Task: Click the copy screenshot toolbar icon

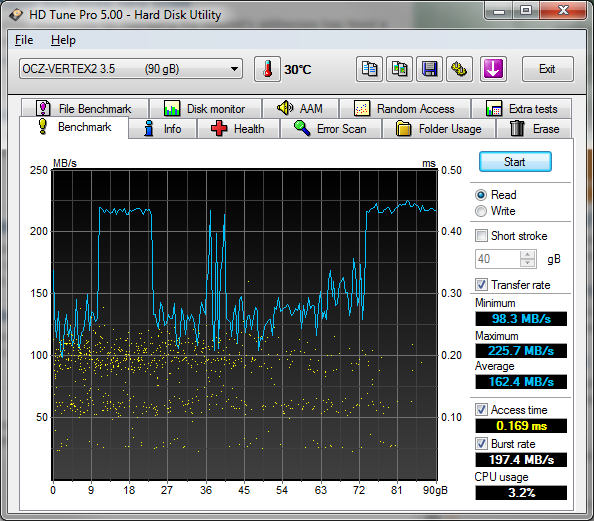Action: click(399, 69)
